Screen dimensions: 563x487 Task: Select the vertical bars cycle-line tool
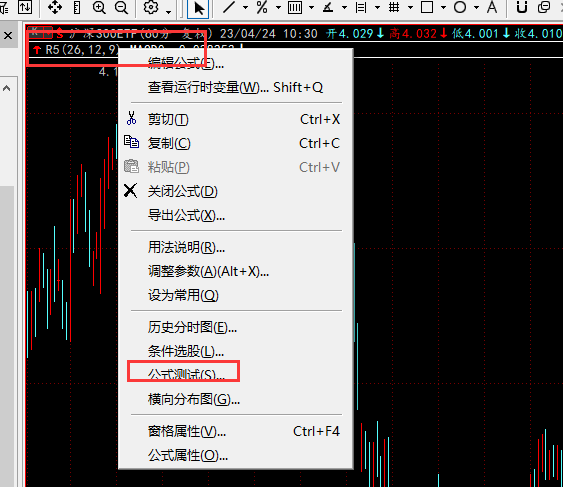click(295, 8)
